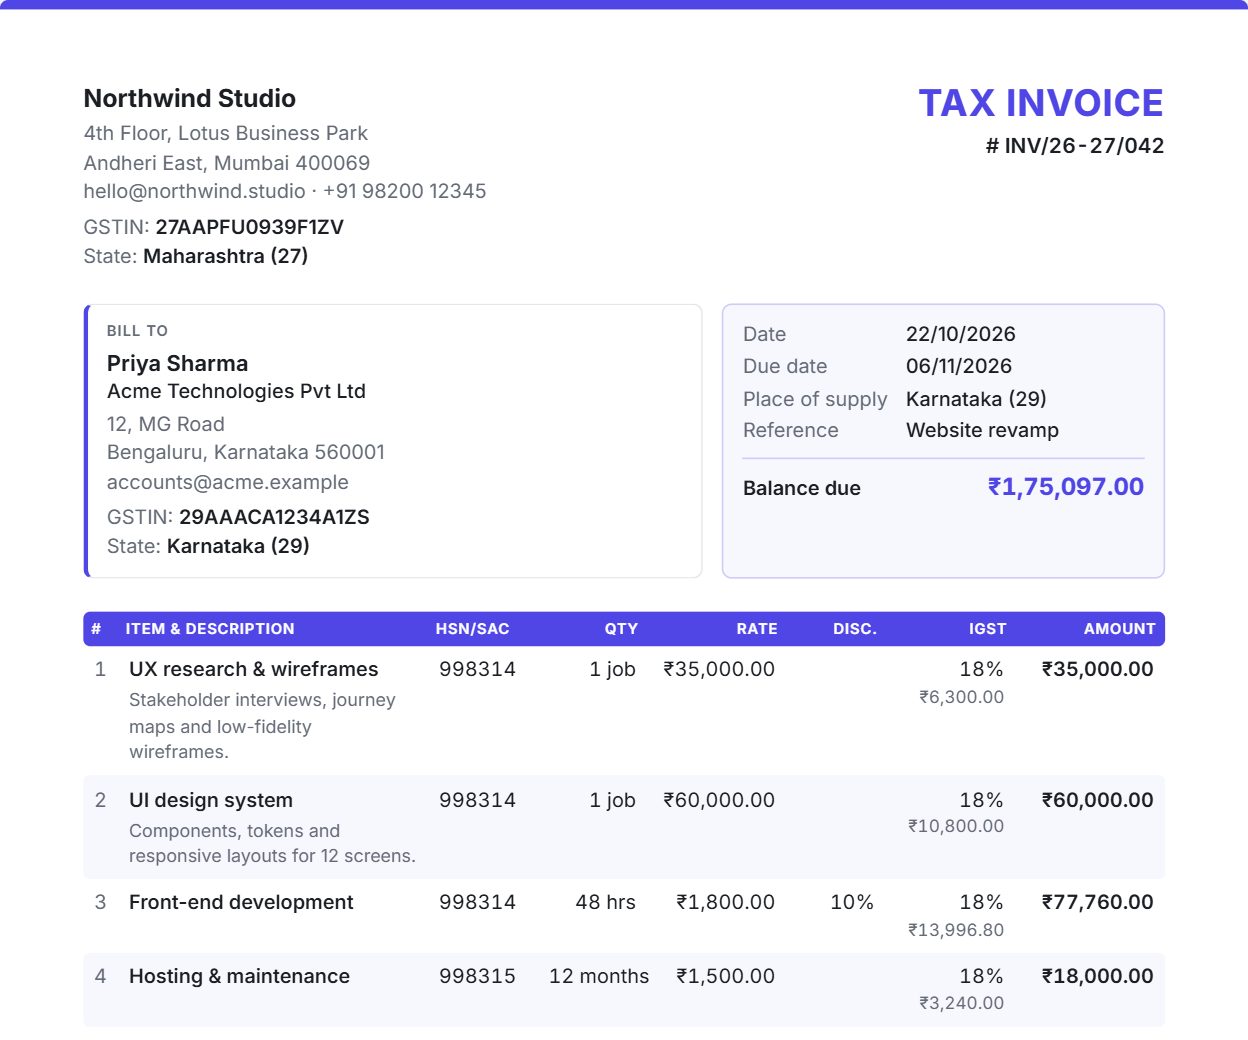The width and height of the screenshot is (1248, 1040).
Task: Click item 'UX research & wireframes'
Action: pos(254,669)
